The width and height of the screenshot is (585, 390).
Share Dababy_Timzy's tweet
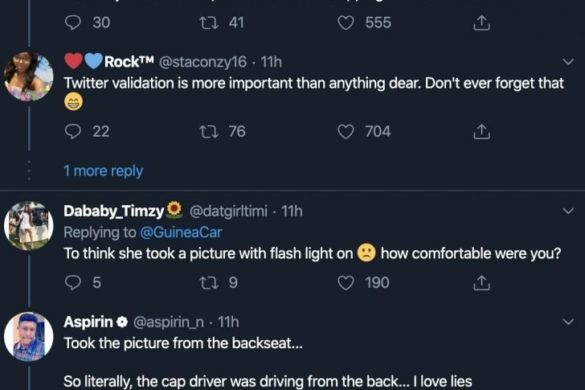[482, 283]
